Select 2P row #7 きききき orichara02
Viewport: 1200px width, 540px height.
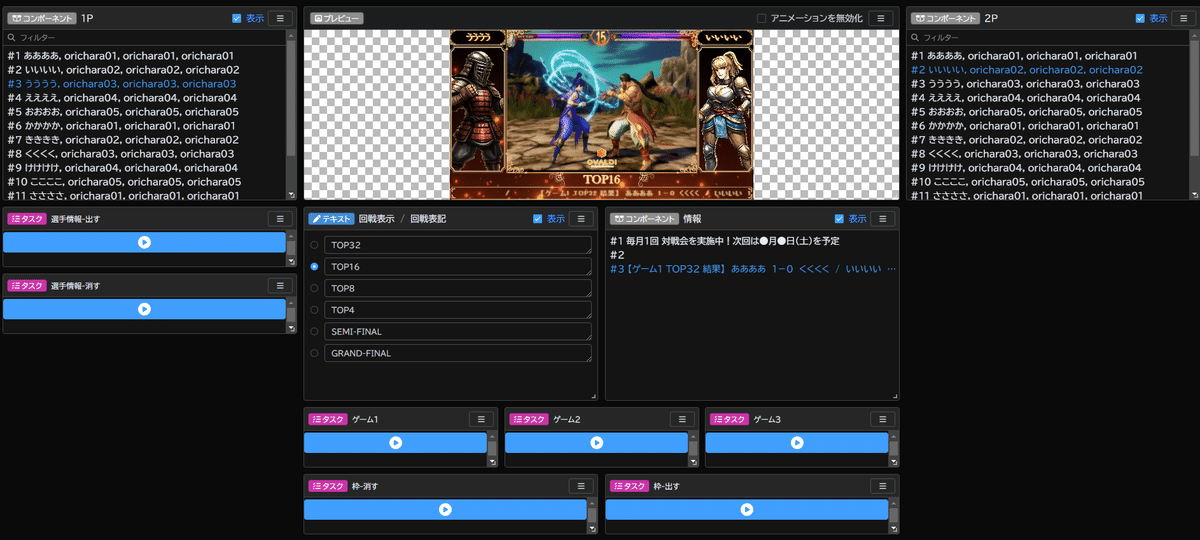(1049, 140)
